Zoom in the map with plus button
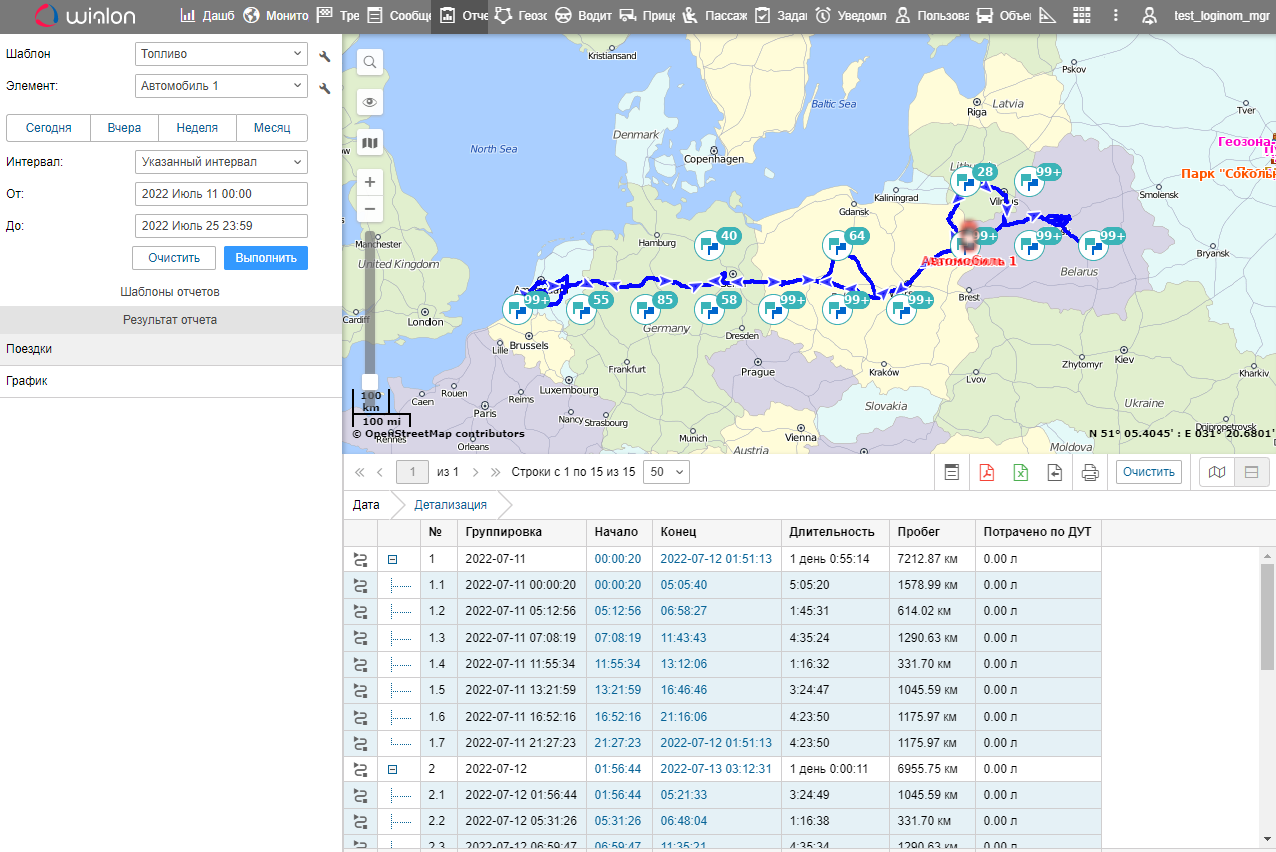Viewport: 1276px width, 852px height. pos(370,182)
